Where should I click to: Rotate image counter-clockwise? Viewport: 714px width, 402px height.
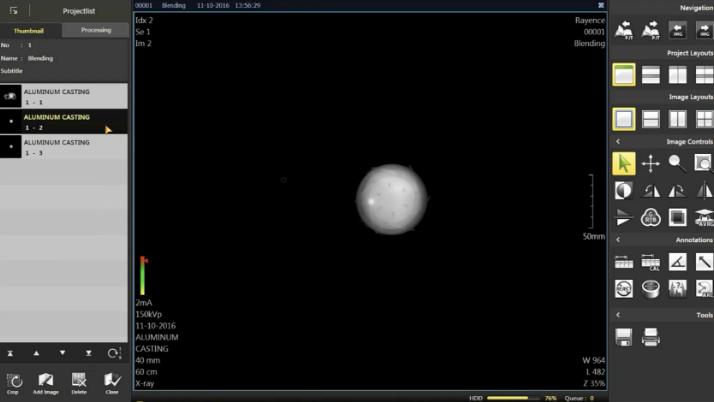tap(651, 190)
